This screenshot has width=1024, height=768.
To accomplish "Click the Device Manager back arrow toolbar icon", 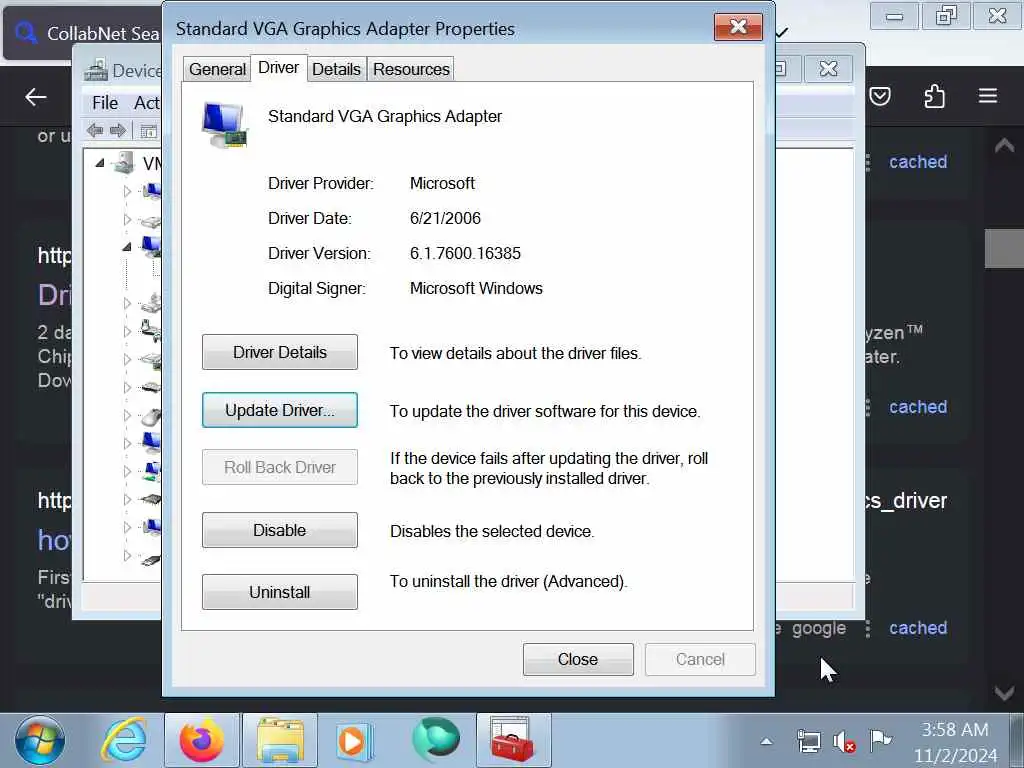I will coord(95,131).
